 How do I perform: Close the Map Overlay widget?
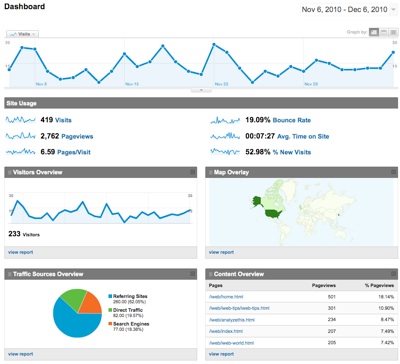pos(393,172)
